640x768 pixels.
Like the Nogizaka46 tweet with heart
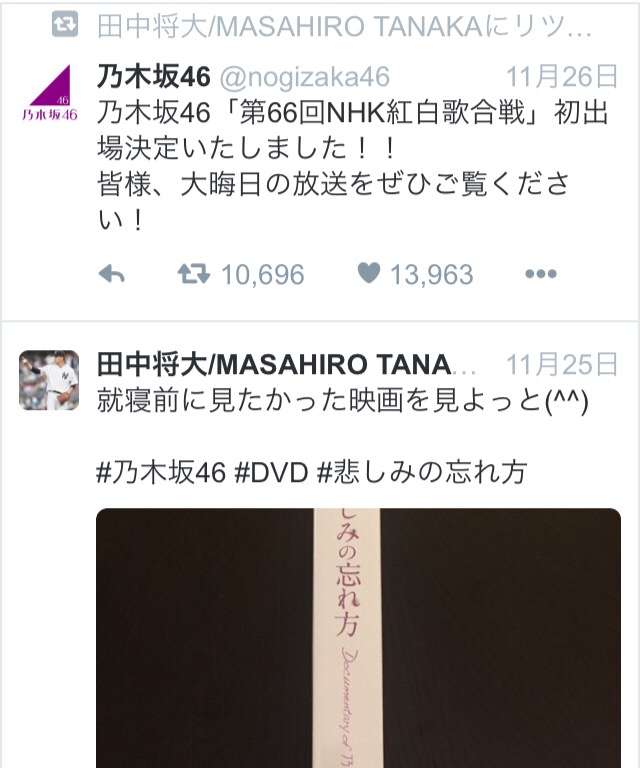point(369,273)
